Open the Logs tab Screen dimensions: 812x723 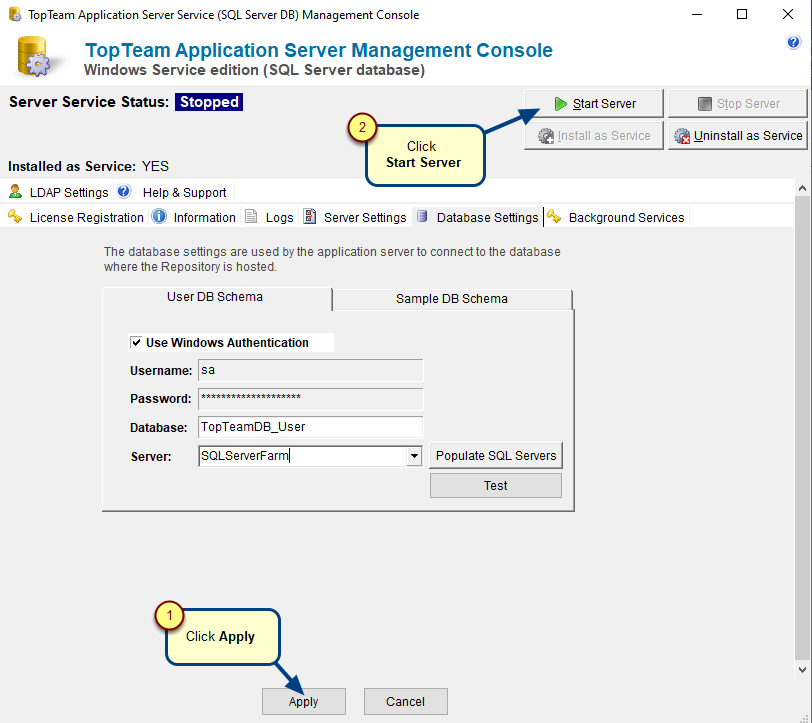click(270, 217)
